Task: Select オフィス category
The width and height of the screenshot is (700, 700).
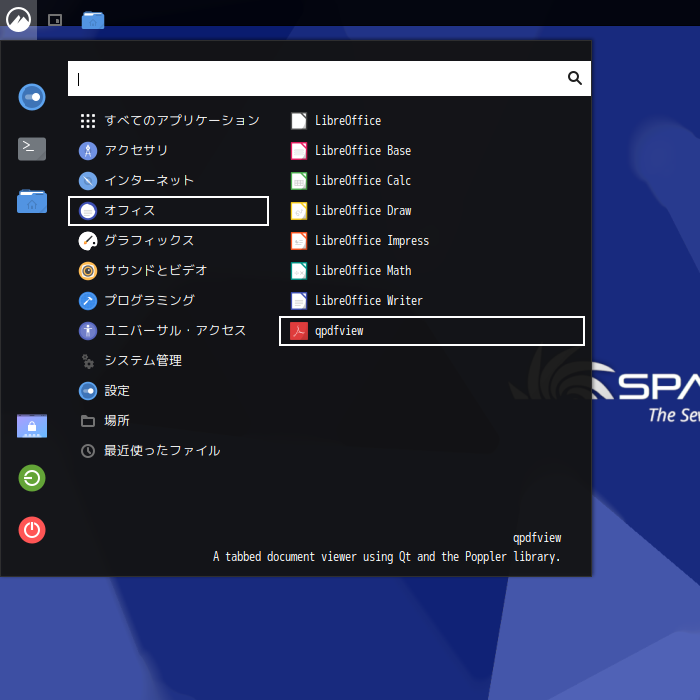Action: coord(168,211)
